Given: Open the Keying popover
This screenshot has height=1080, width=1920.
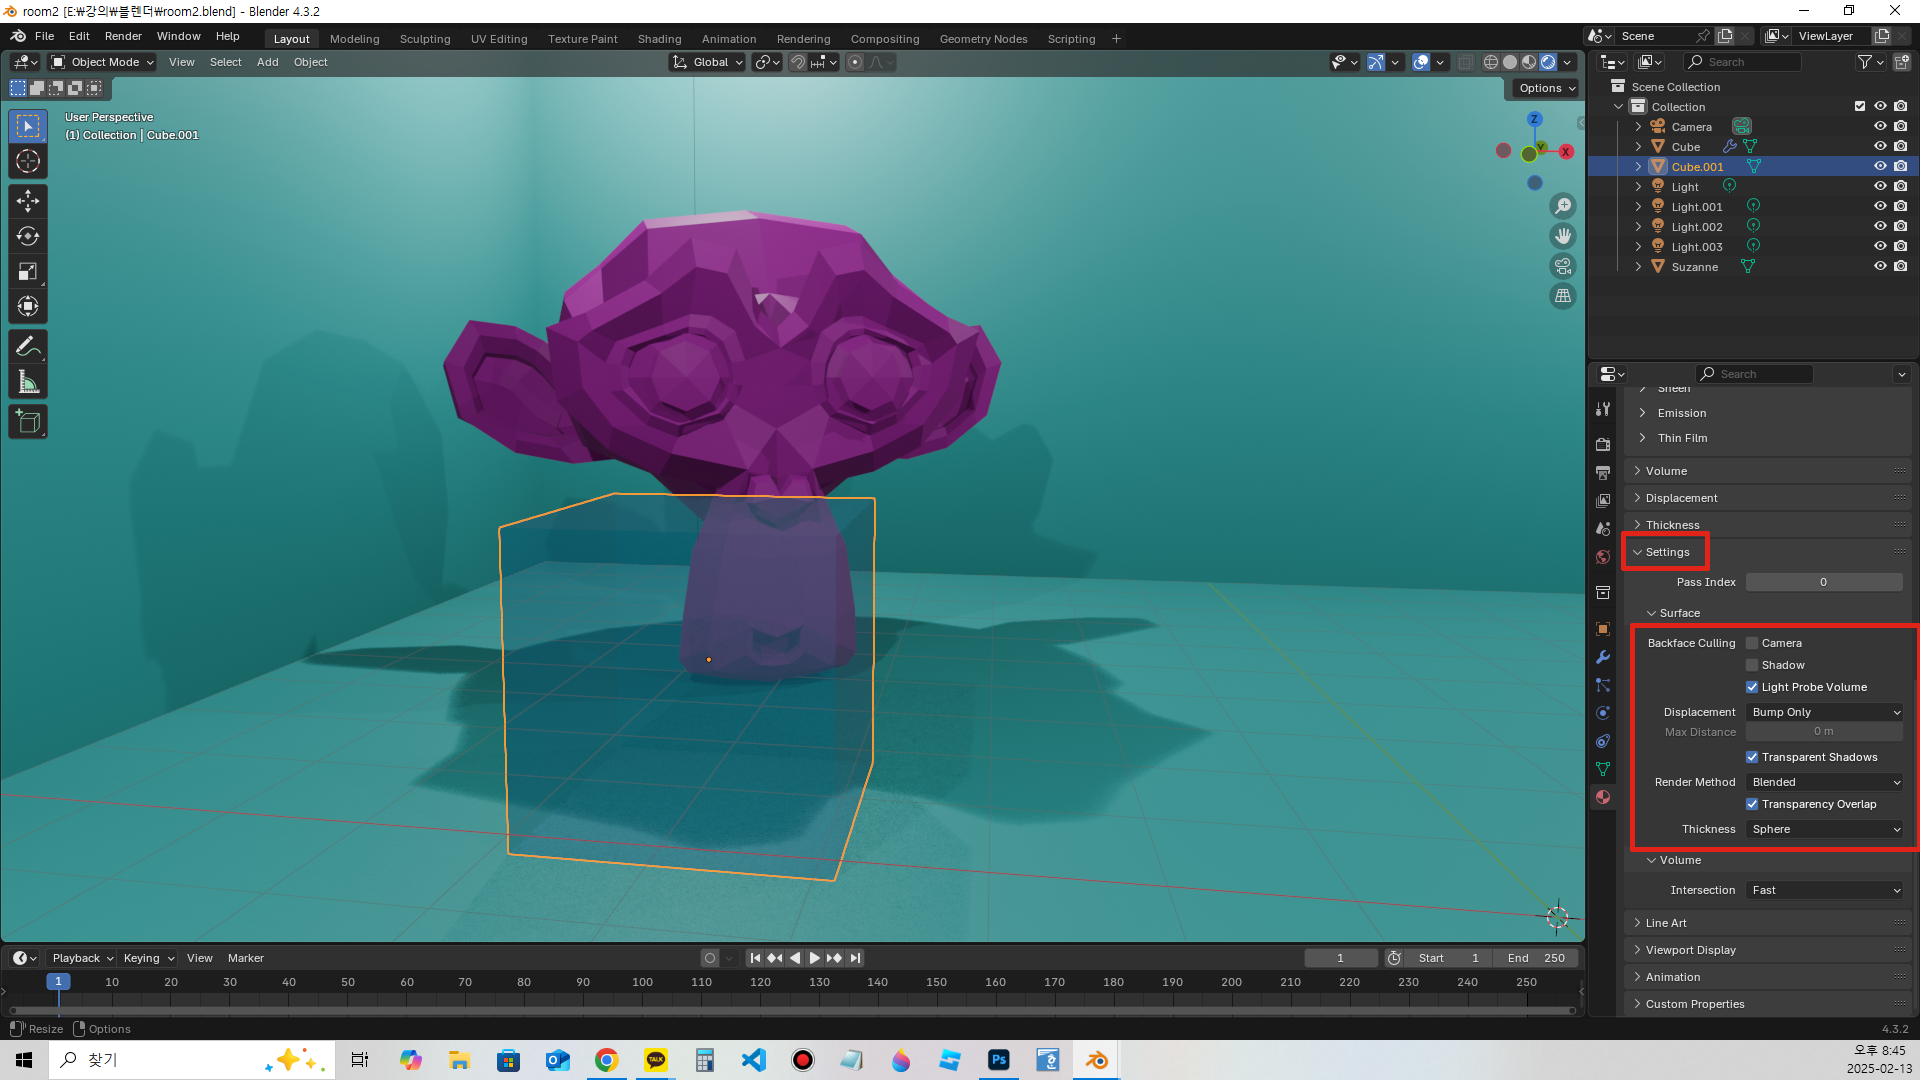Looking at the screenshot, I should pyautogui.click(x=148, y=958).
